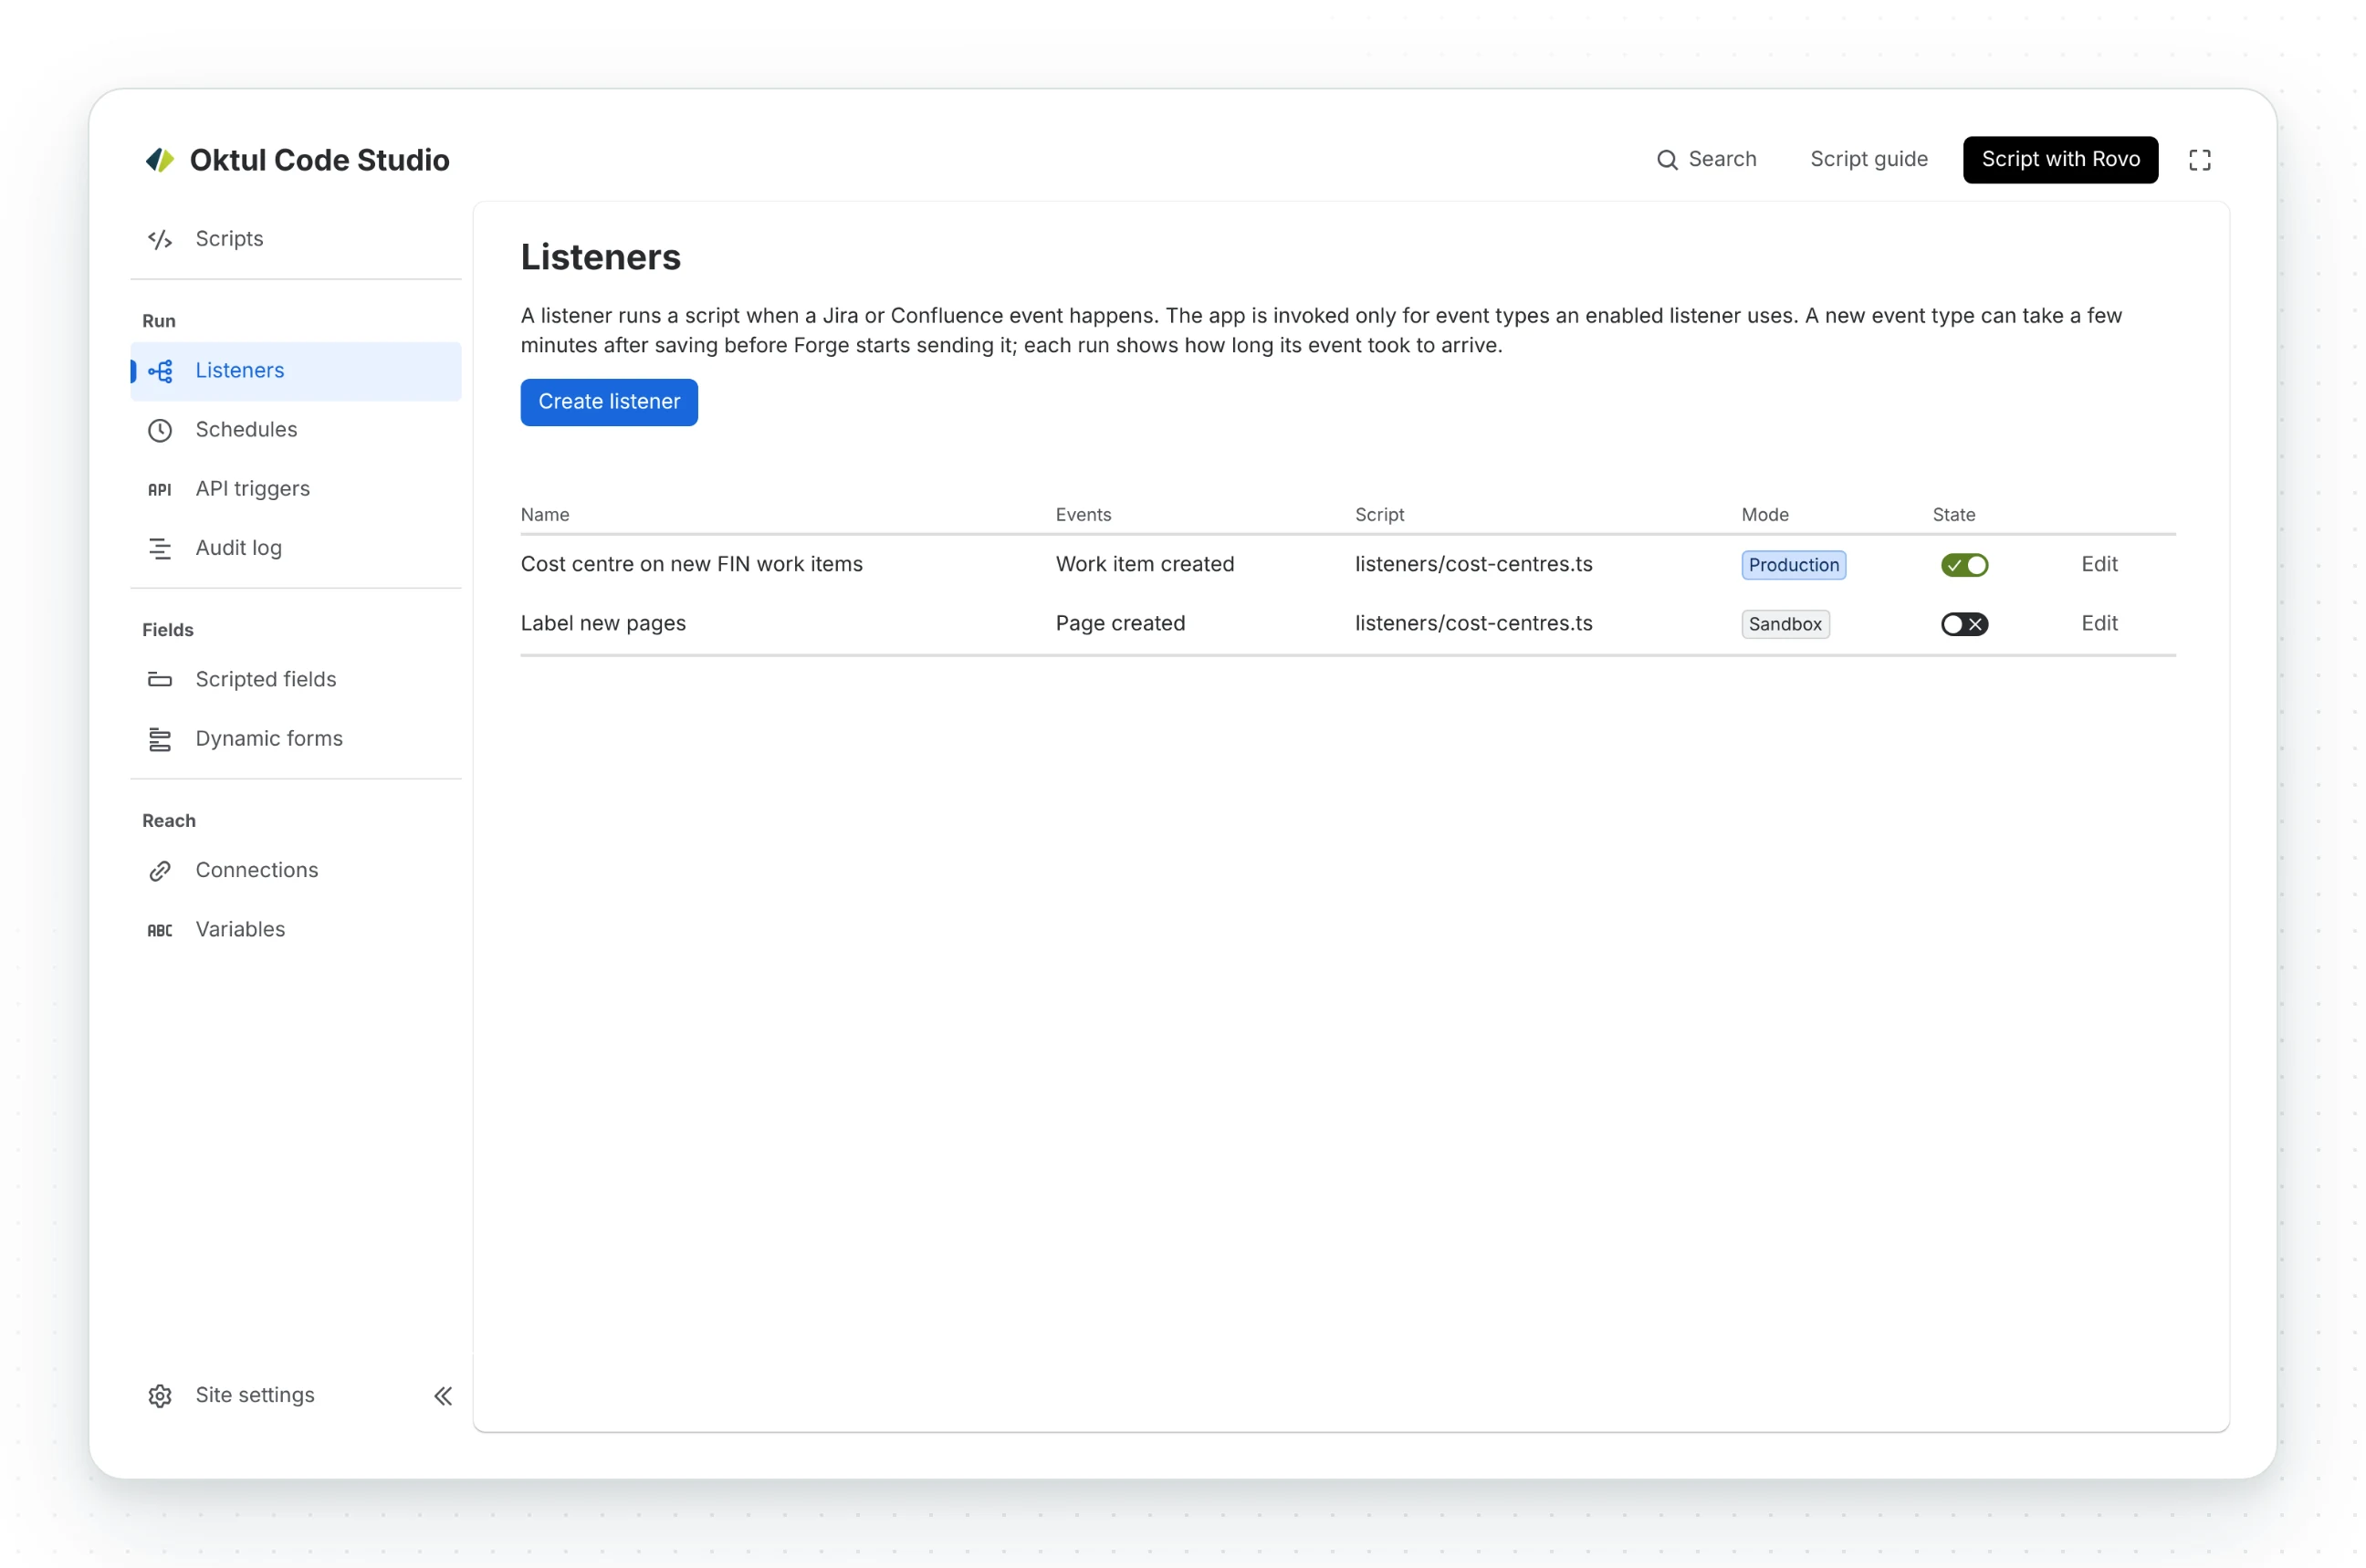Click the Listeners node icon in sidebar
Viewport: 2366px width, 1568px height.
(160, 371)
